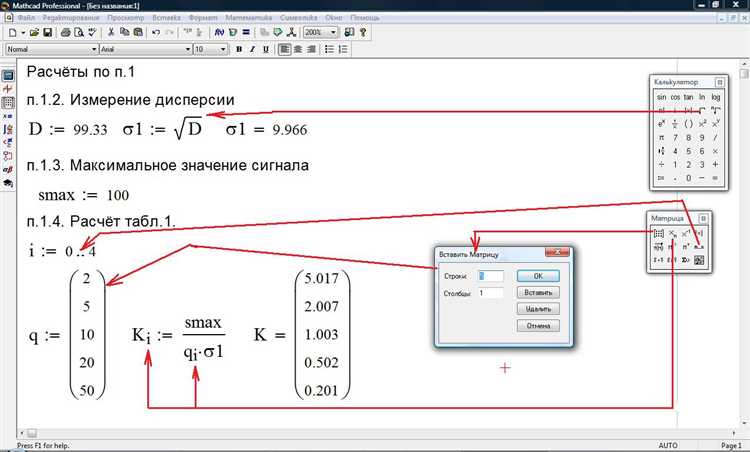Viewport: 750px width, 452px height.
Task: Open the zoom level 200% dropdown
Action: (335, 33)
